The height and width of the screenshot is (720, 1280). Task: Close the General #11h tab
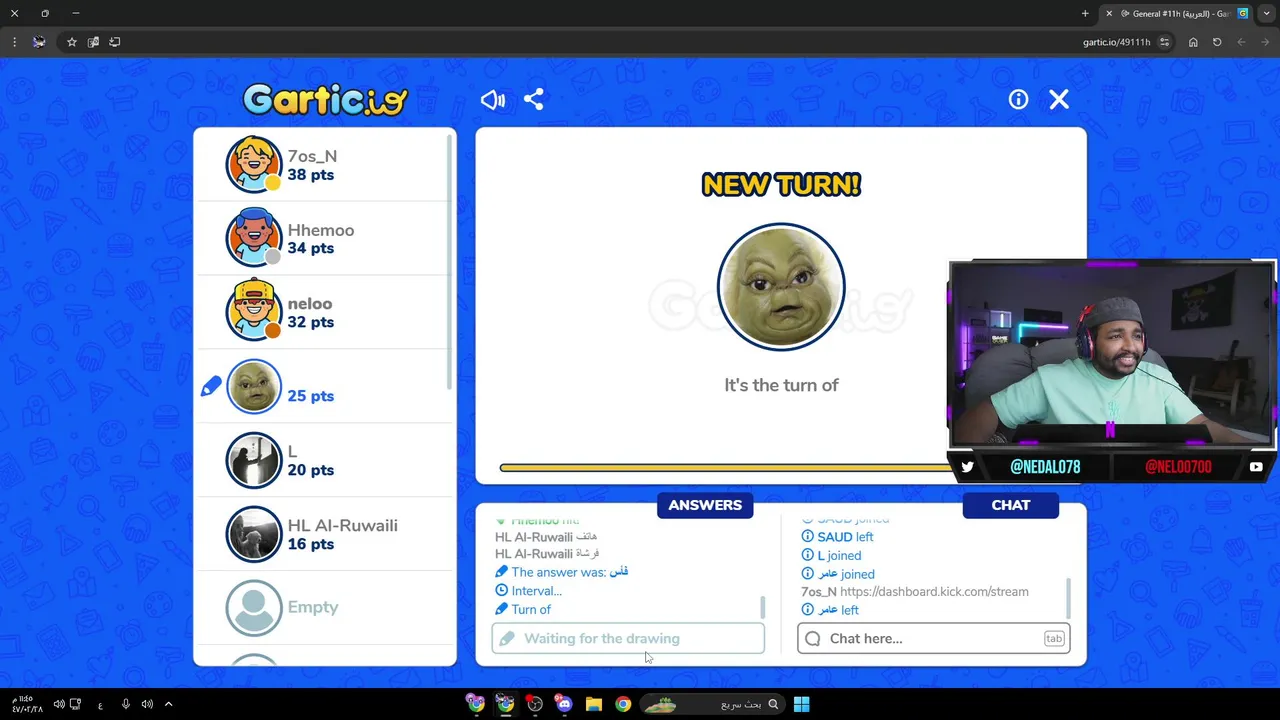click(1108, 13)
